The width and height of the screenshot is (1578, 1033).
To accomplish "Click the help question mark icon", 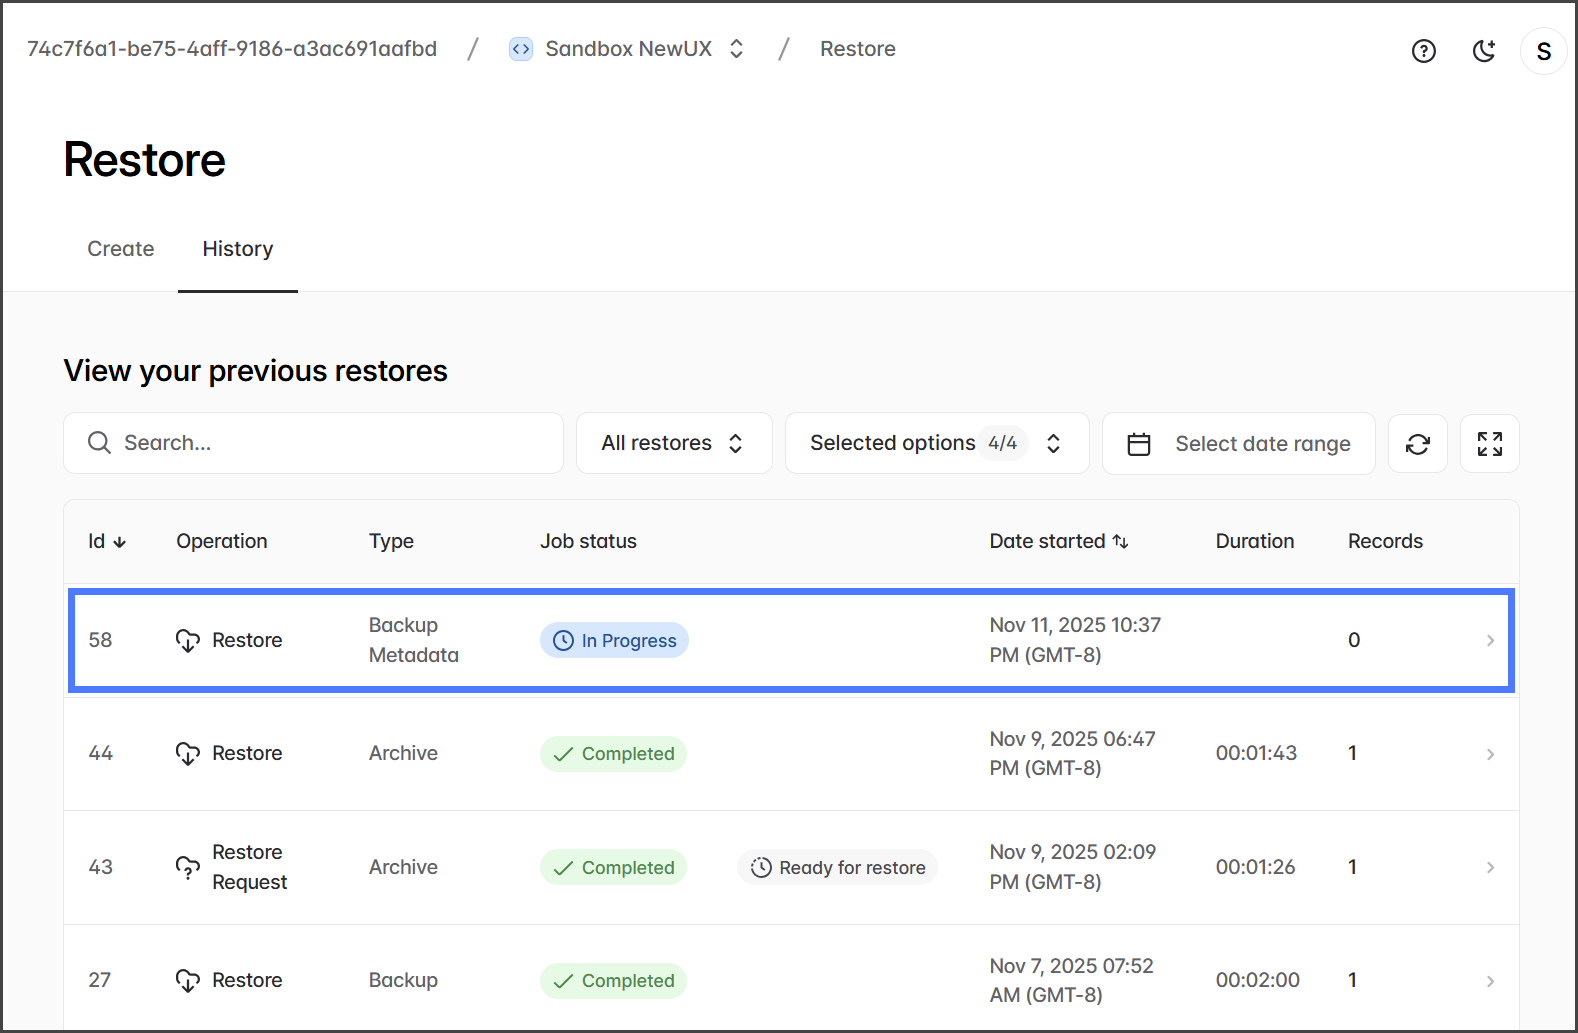I will [x=1423, y=51].
